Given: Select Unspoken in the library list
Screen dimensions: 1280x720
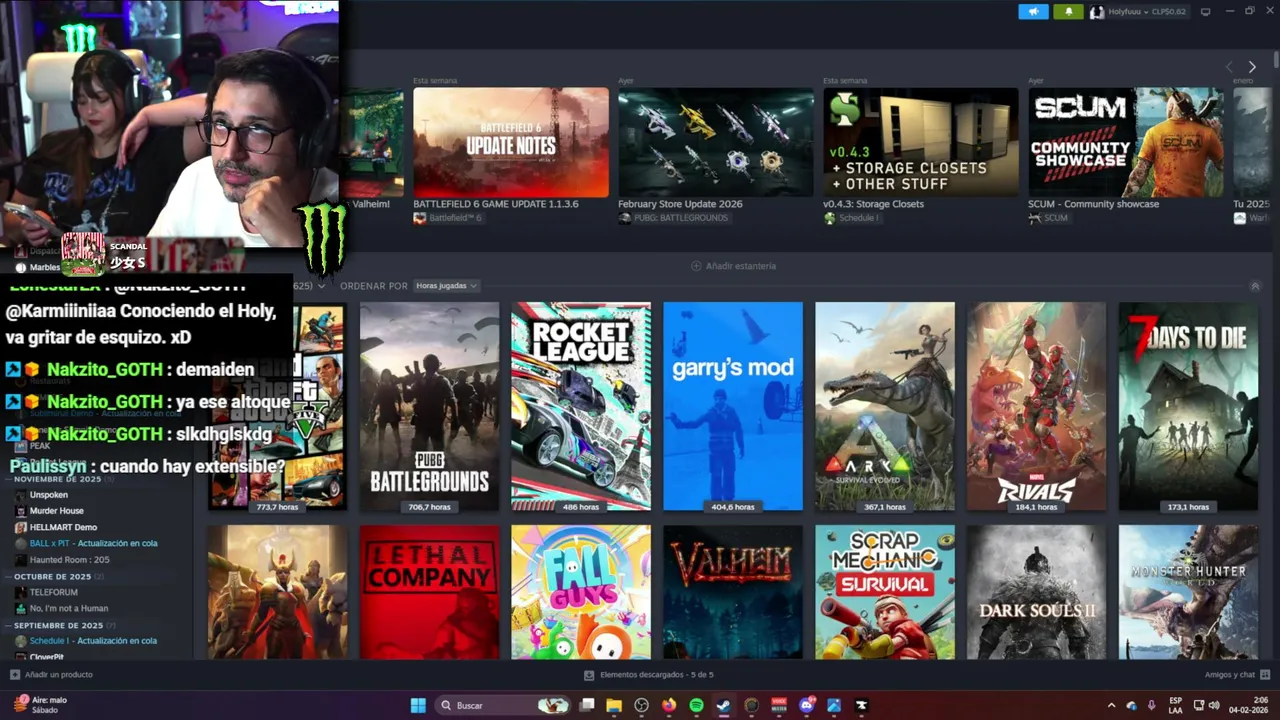Looking at the screenshot, I should 49,495.
